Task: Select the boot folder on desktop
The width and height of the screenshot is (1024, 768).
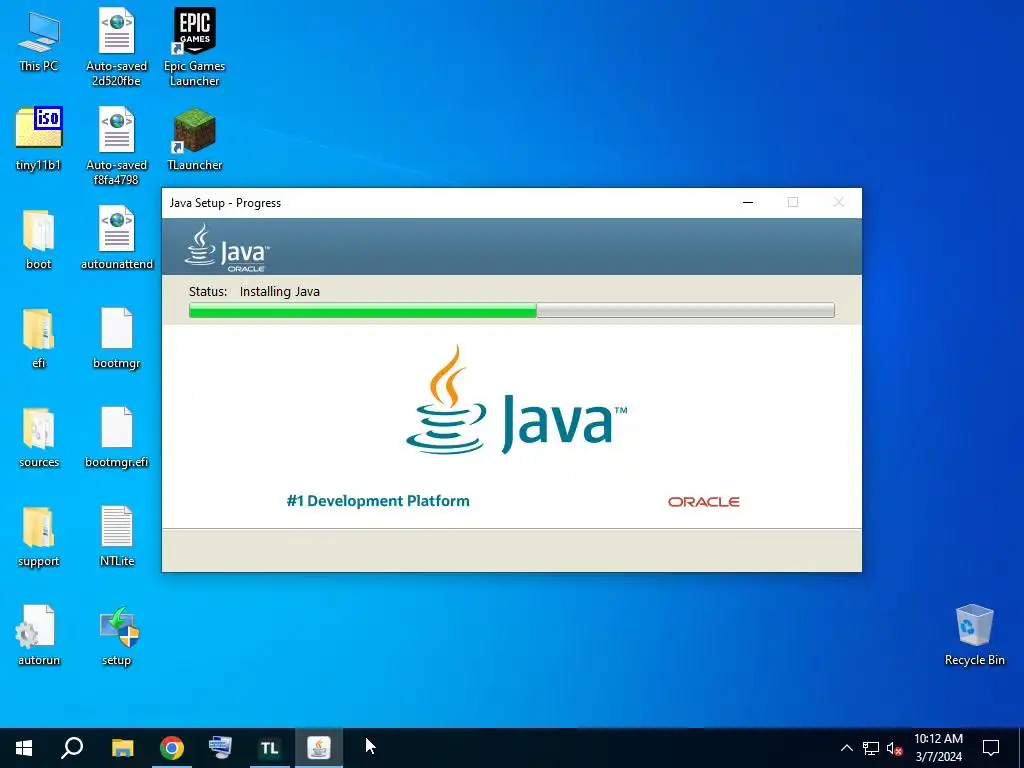Action: (39, 238)
